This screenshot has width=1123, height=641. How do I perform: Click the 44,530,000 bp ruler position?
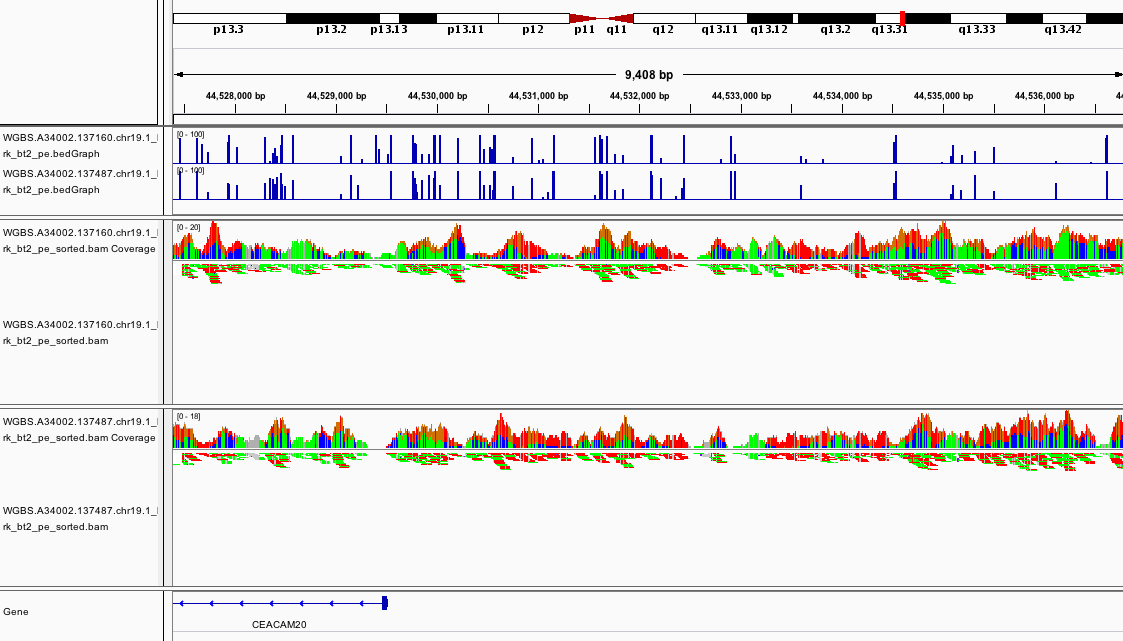click(x=437, y=96)
